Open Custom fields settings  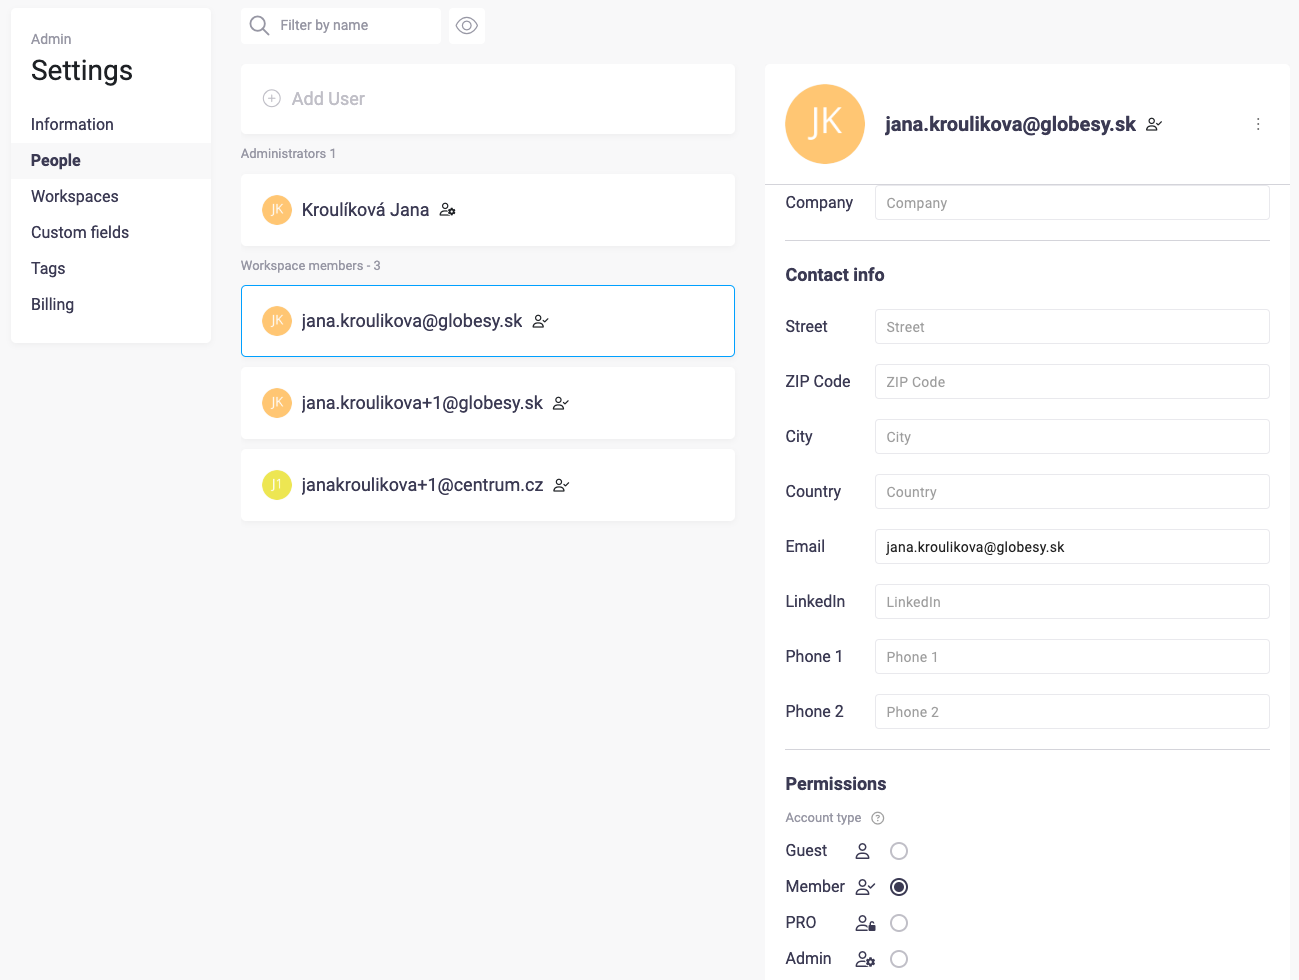coord(80,233)
